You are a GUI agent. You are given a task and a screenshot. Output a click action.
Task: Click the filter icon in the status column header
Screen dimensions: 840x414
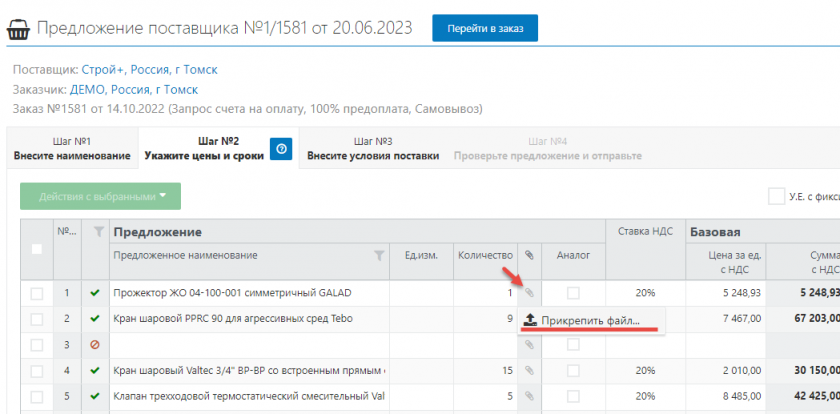97,232
